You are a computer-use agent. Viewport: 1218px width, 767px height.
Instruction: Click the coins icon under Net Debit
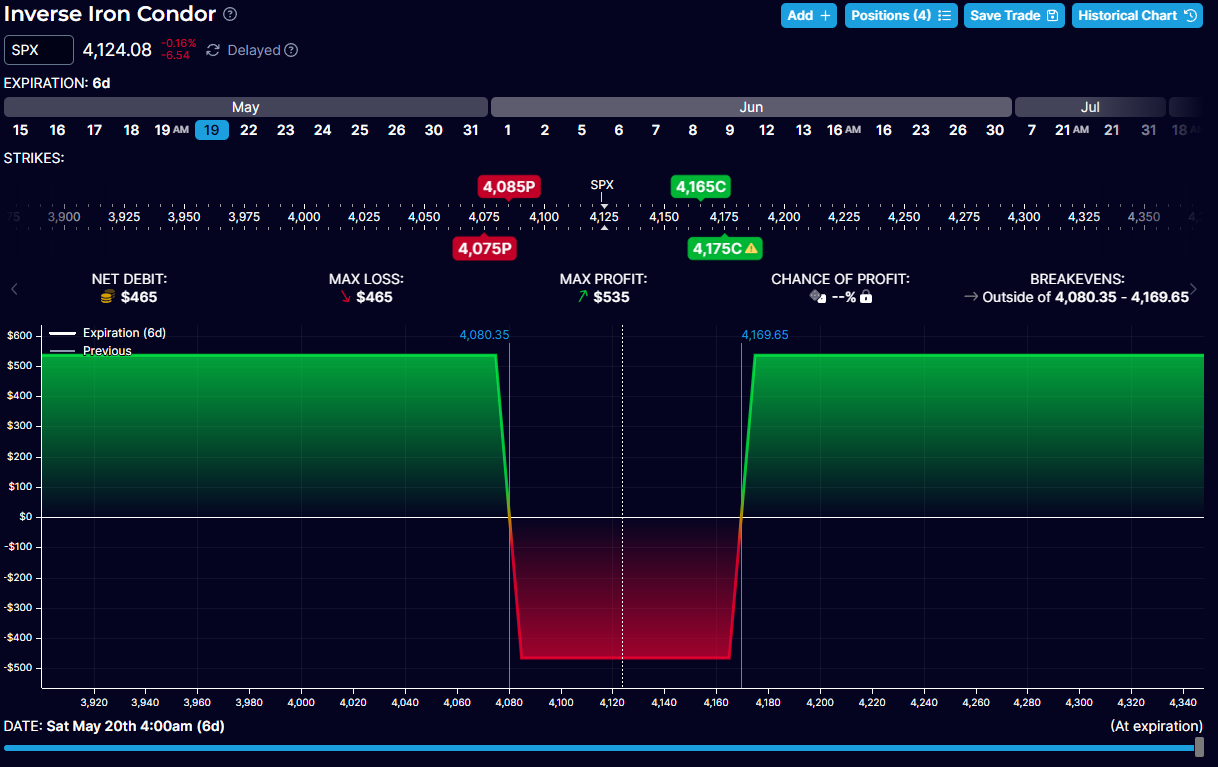pyautogui.click(x=108, y=297)
